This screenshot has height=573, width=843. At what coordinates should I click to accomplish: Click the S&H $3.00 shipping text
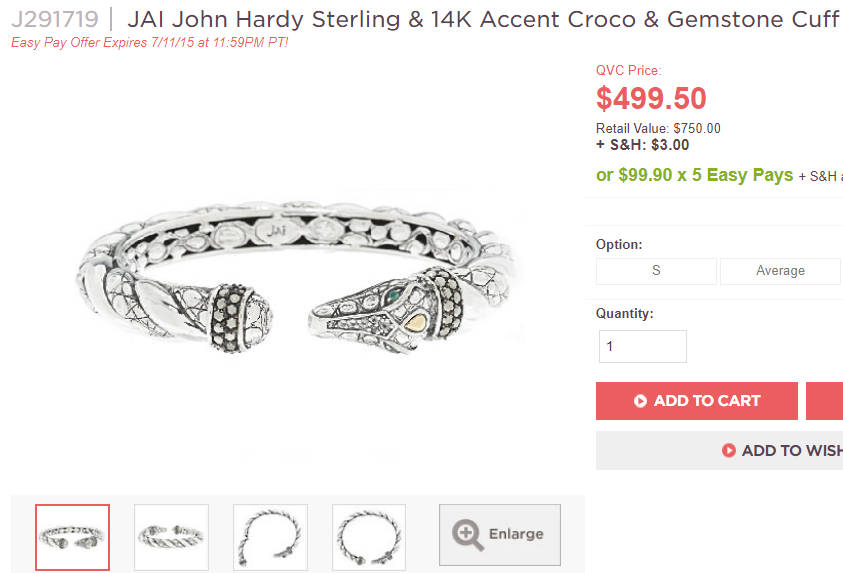click(x=642, y=145)
